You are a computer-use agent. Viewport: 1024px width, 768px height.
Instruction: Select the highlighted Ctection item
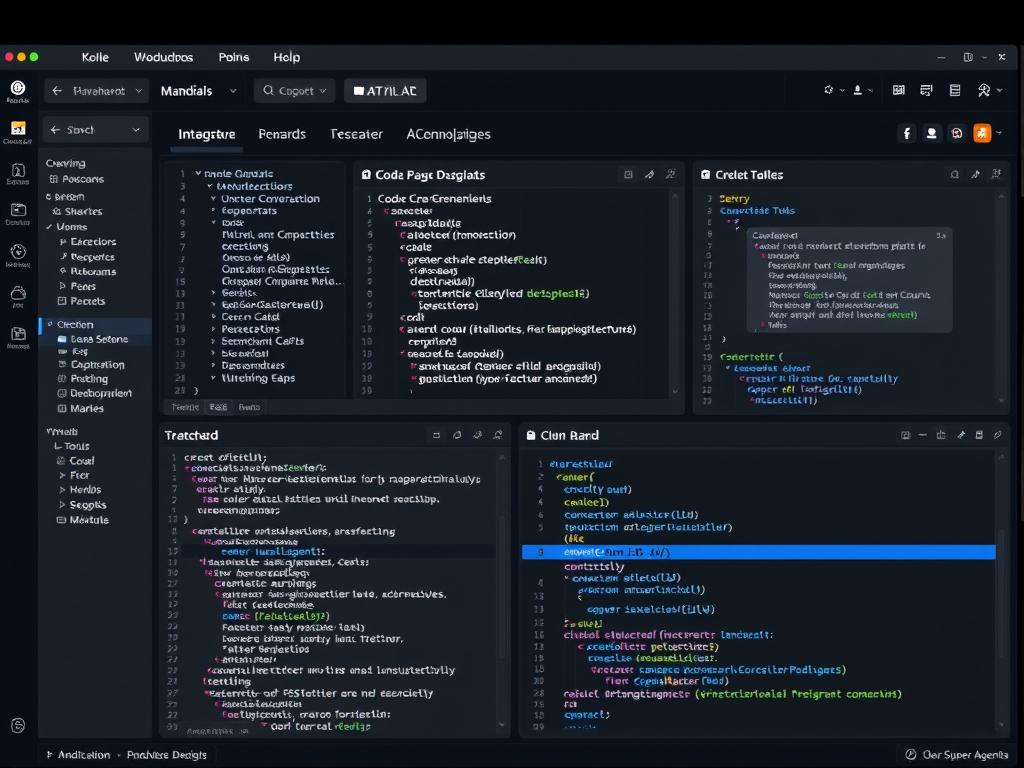(96, 325)
